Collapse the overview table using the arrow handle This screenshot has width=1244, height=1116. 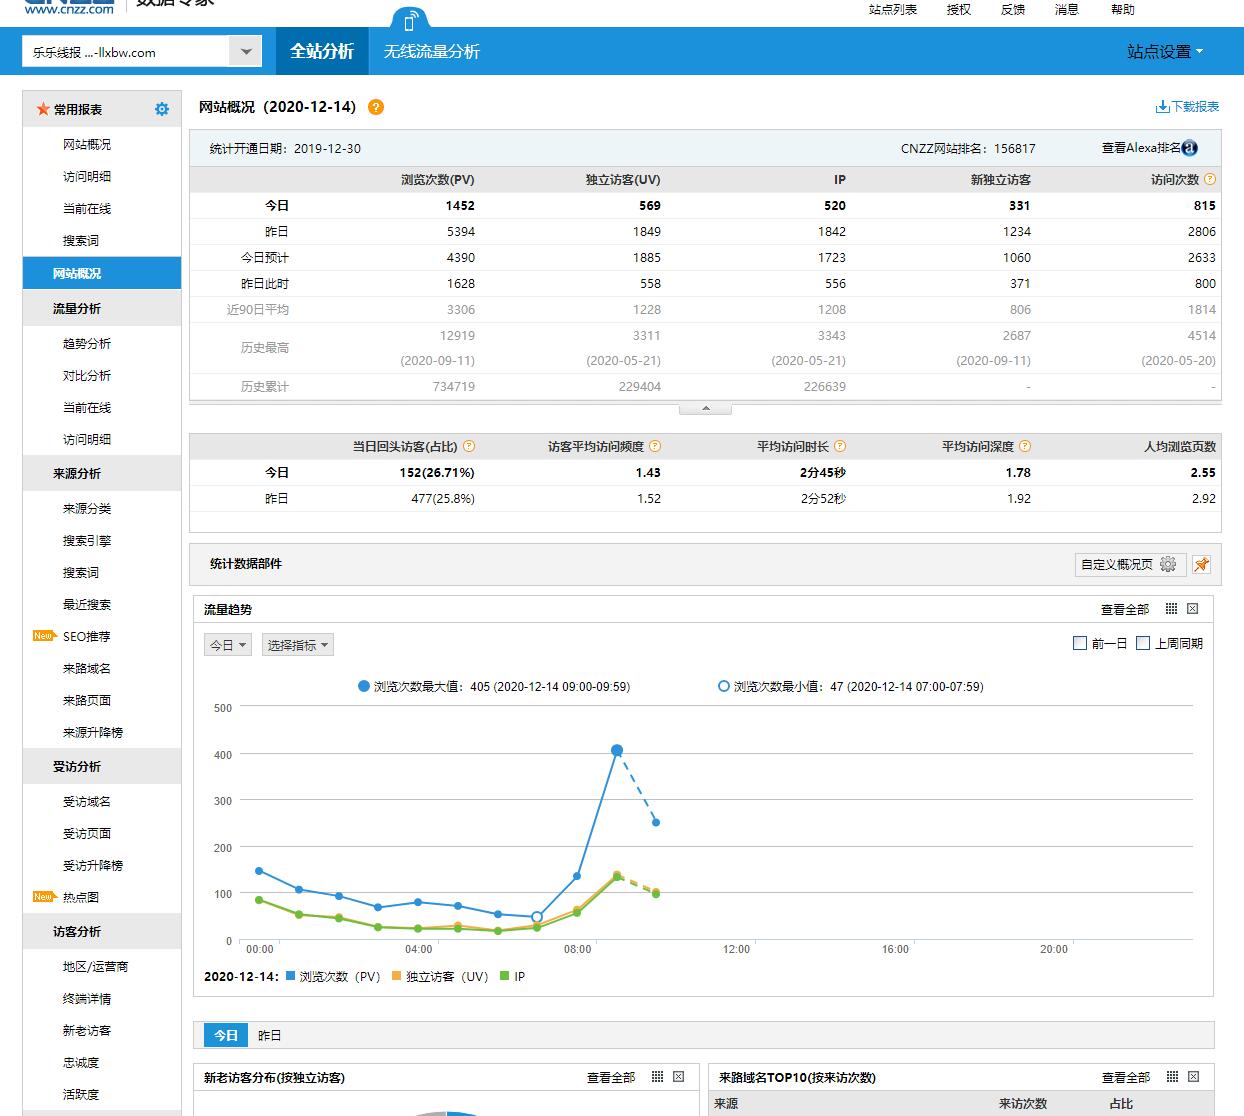705,408
